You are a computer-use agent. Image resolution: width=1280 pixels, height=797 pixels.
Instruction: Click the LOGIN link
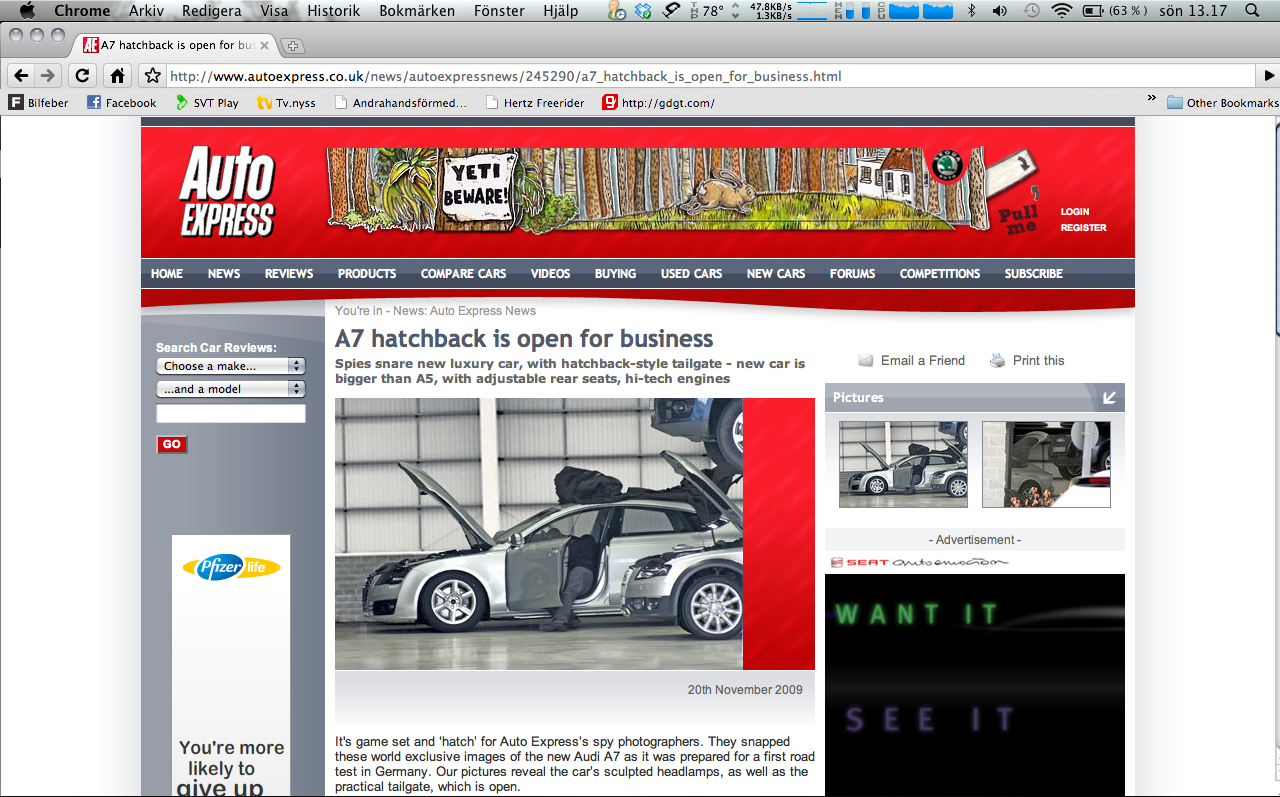click(1075, 212)
